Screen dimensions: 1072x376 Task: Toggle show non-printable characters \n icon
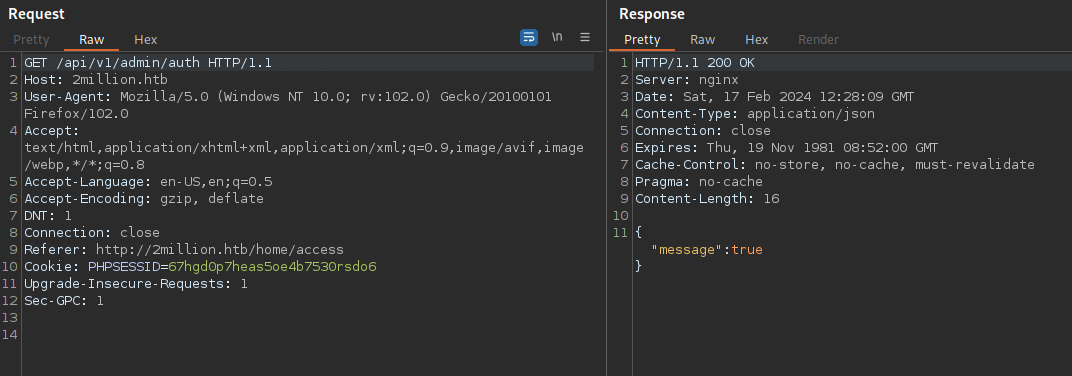[x=557, y=37]
